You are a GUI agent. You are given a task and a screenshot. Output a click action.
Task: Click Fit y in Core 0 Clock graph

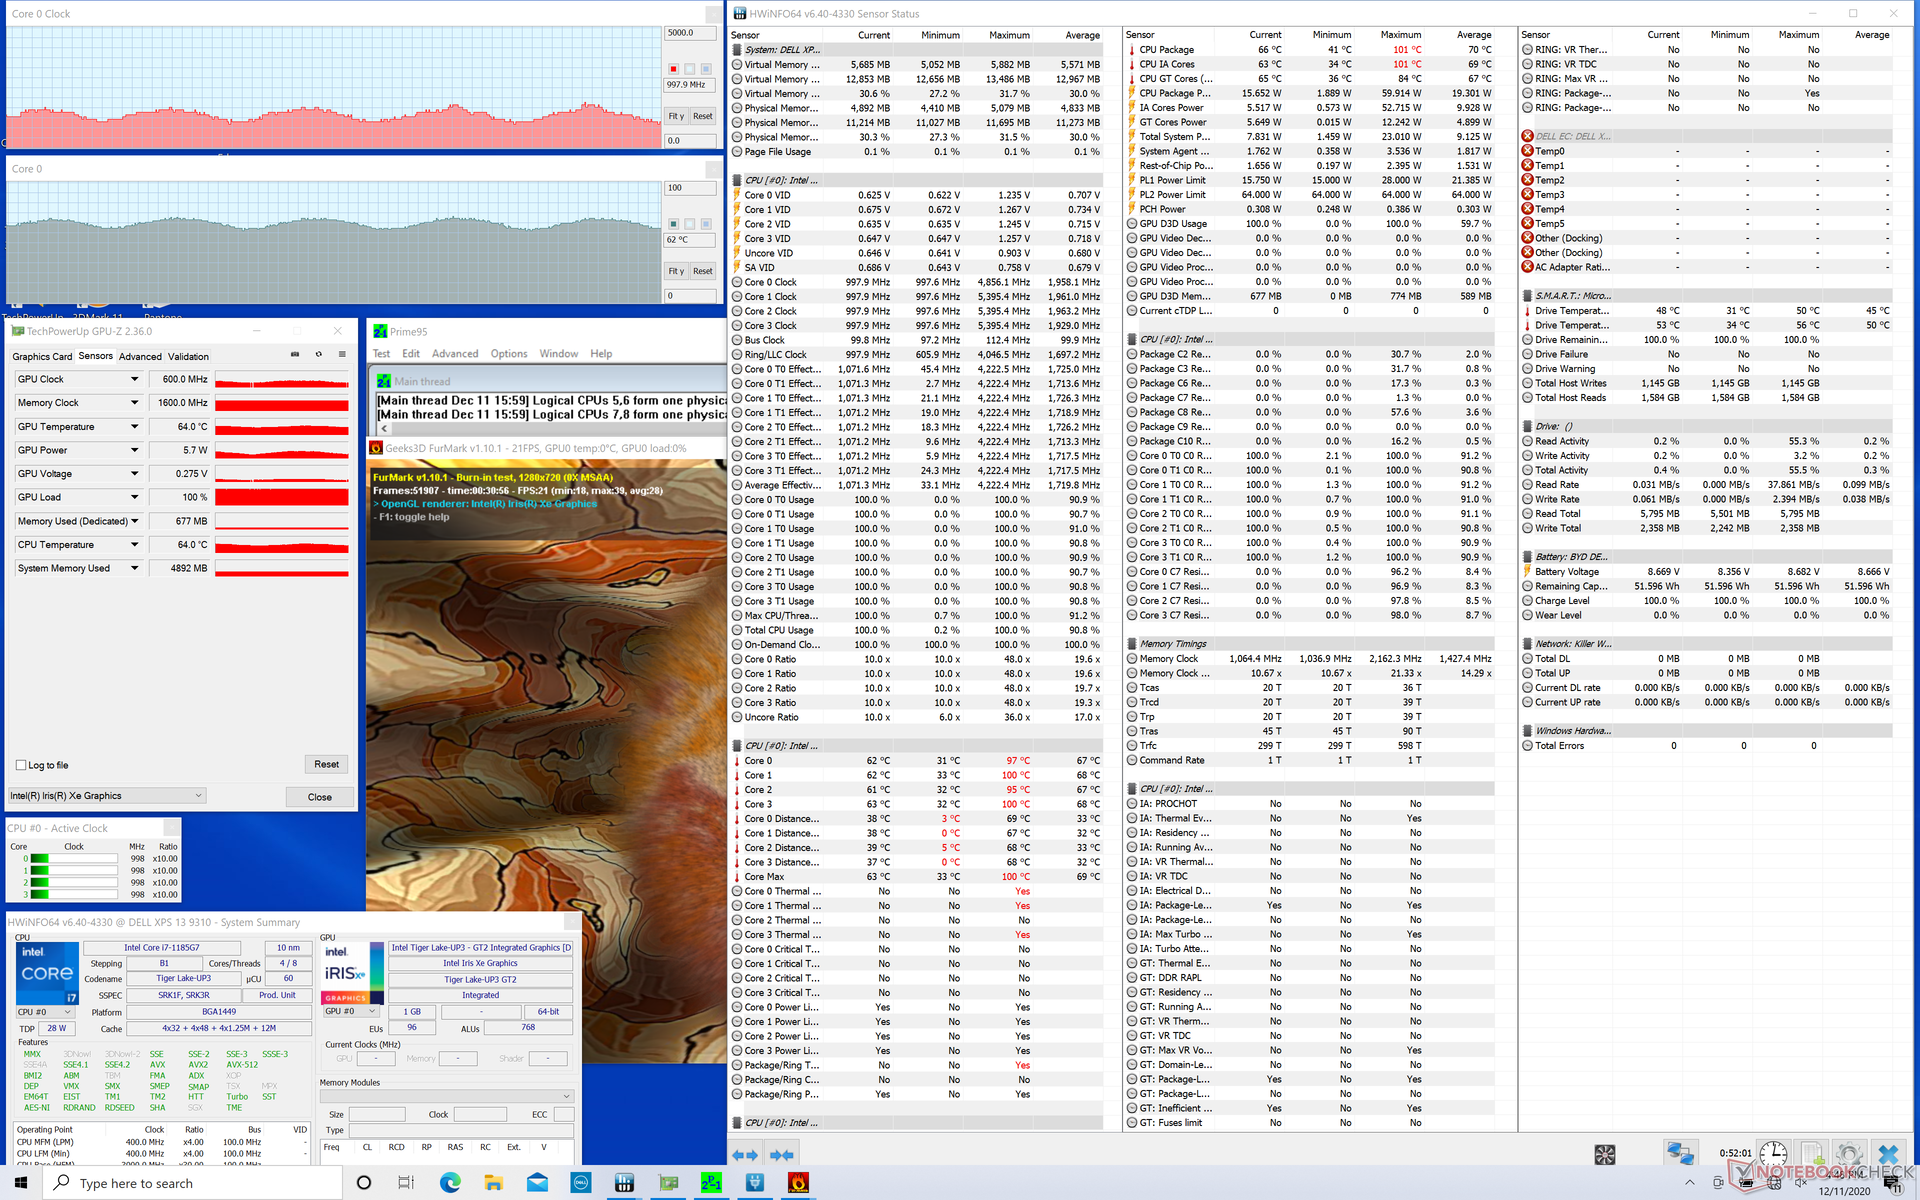[x=677, y=116]
